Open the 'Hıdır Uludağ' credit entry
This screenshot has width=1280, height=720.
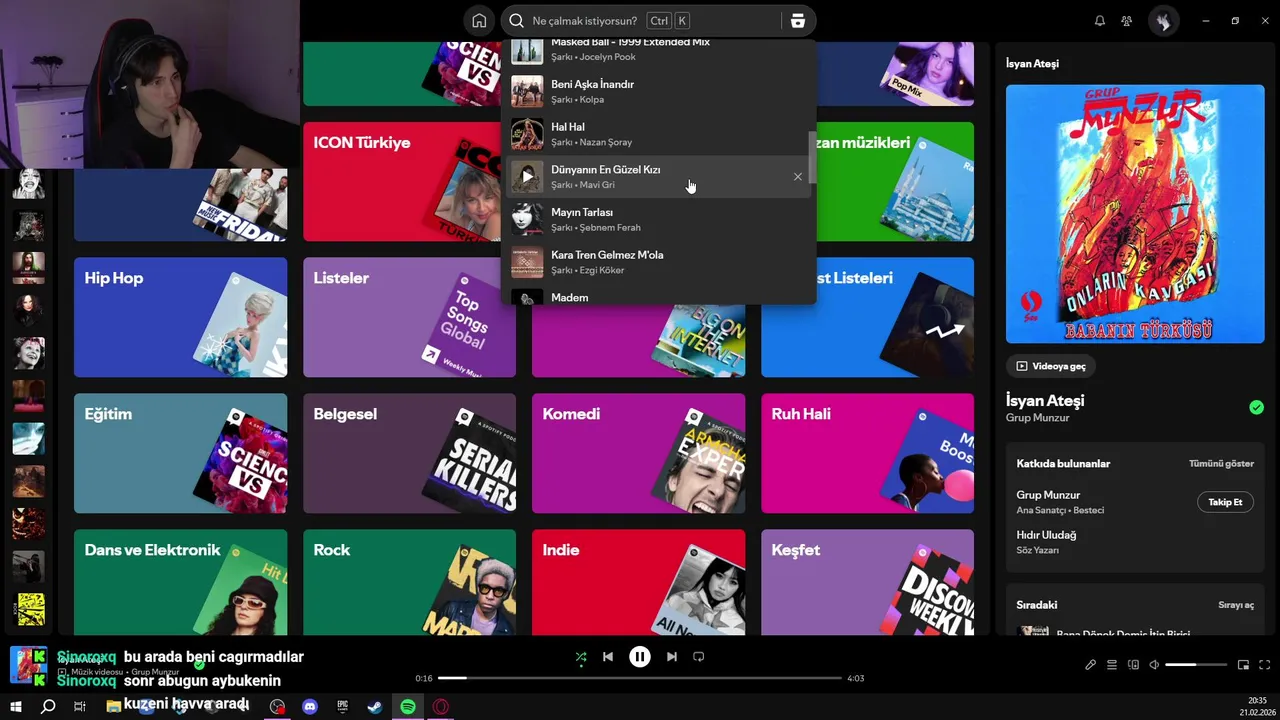click(1046, 535)
